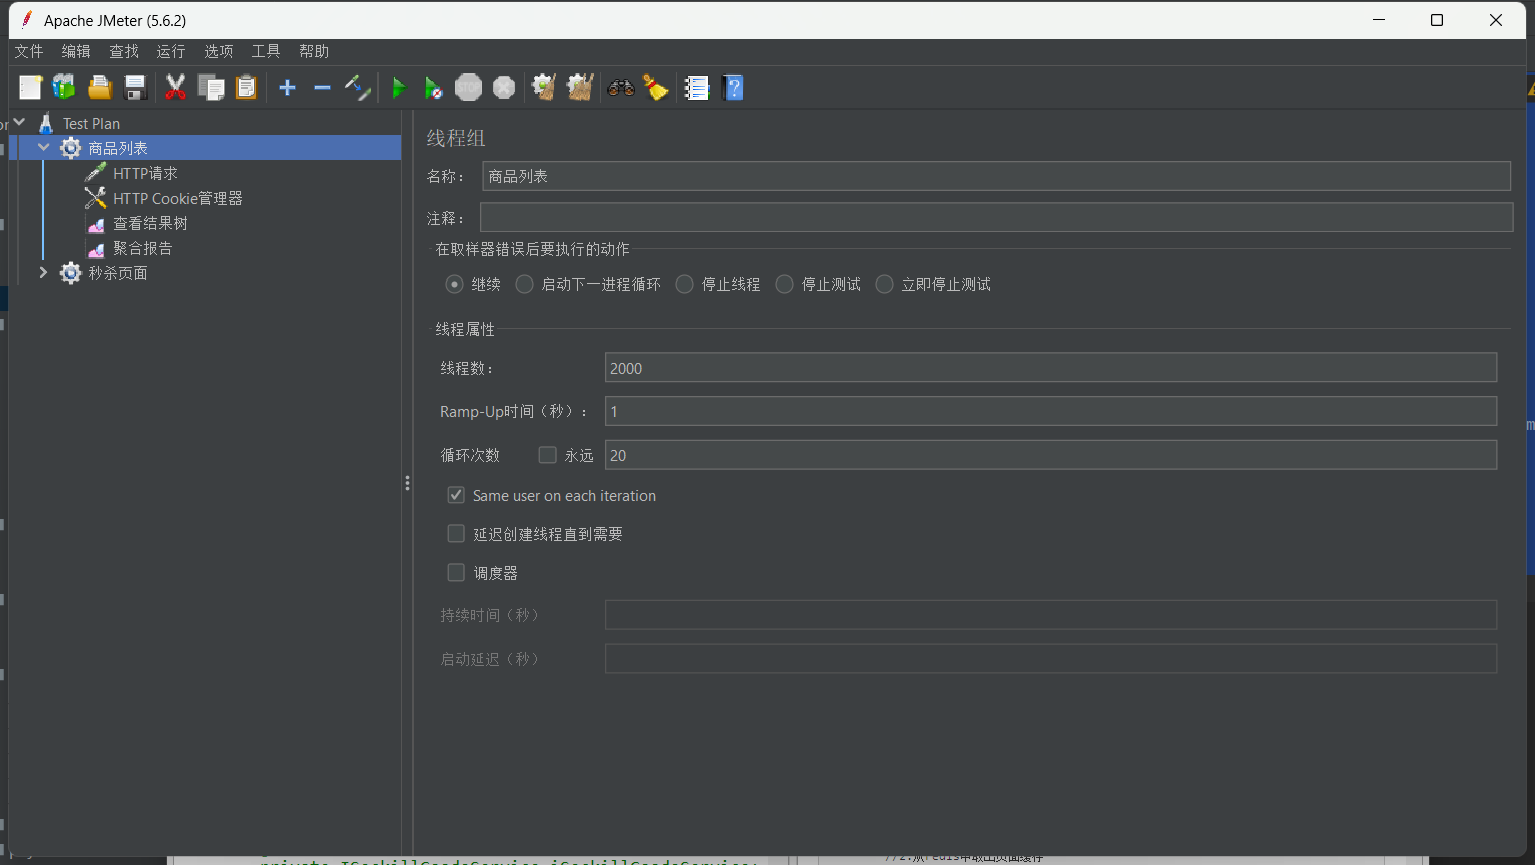1535x865 pixels.
Task: Click the minus Collapse All icon
Action: 322,88
